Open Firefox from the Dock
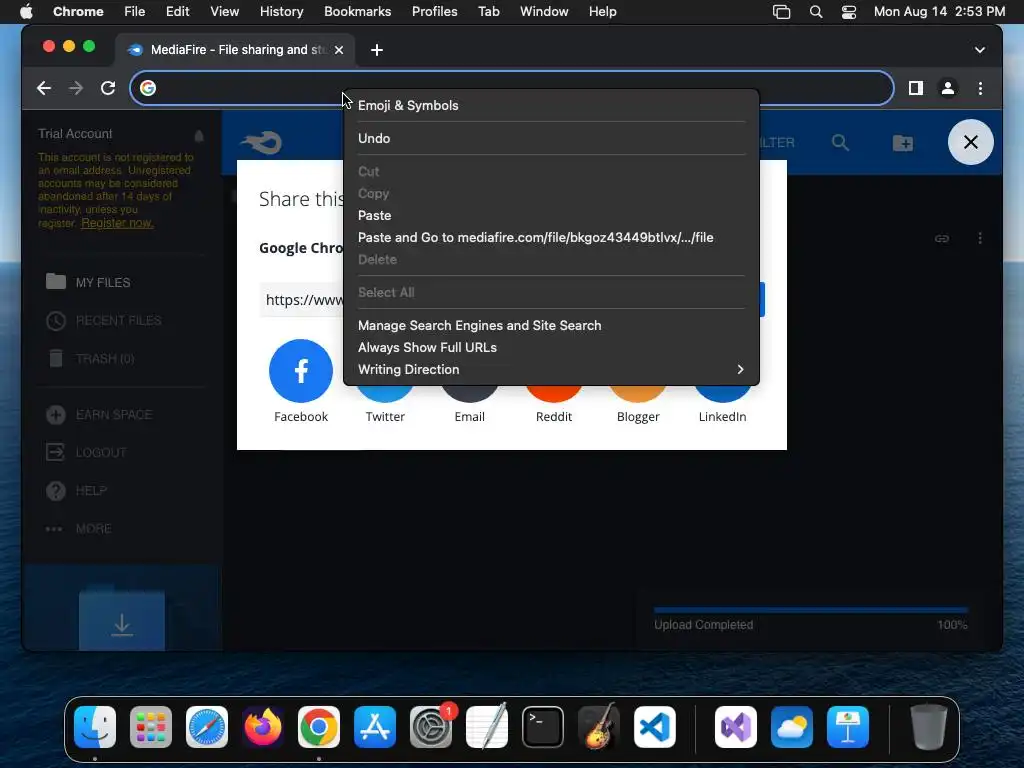This screenshot has width=1024, height=768. point(263,727)
